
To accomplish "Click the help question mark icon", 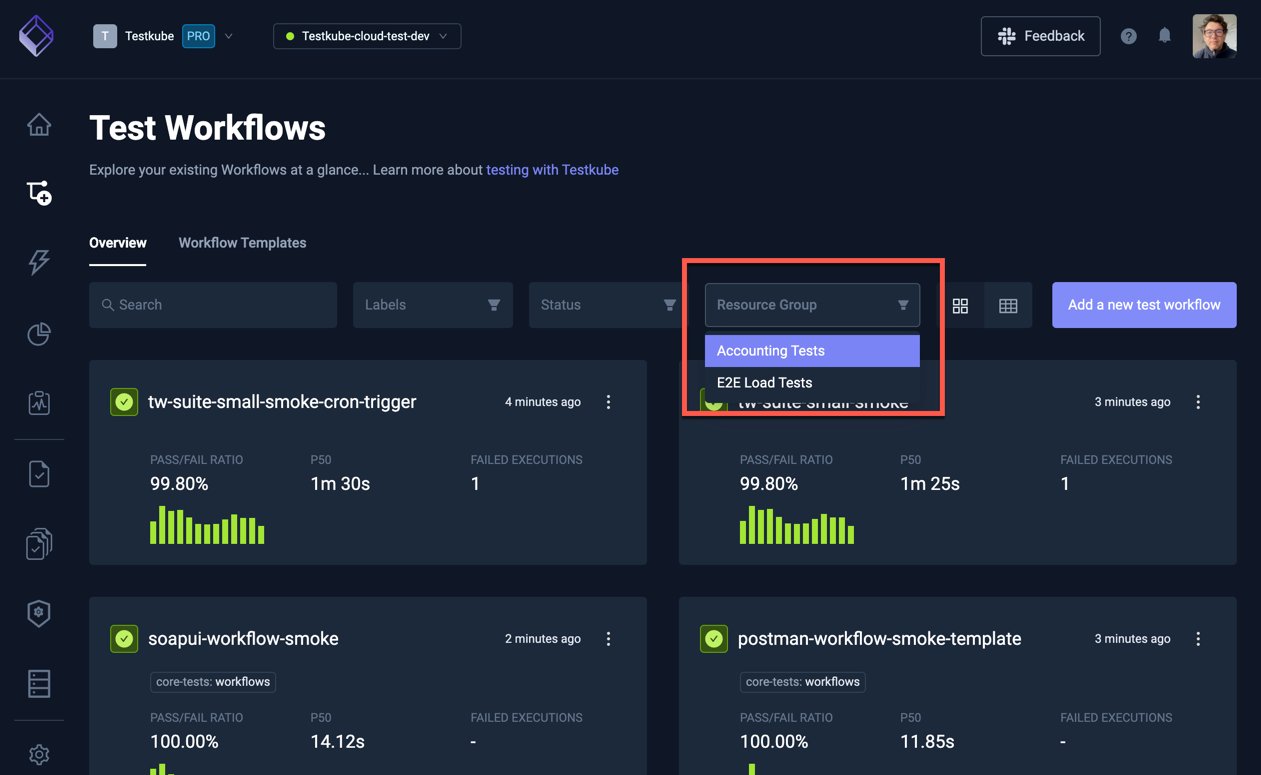I will click(x=1128, y=36).
